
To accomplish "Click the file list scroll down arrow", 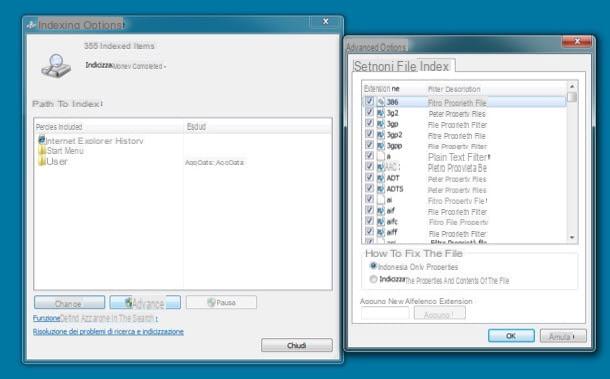I will [x=572, y=237].
